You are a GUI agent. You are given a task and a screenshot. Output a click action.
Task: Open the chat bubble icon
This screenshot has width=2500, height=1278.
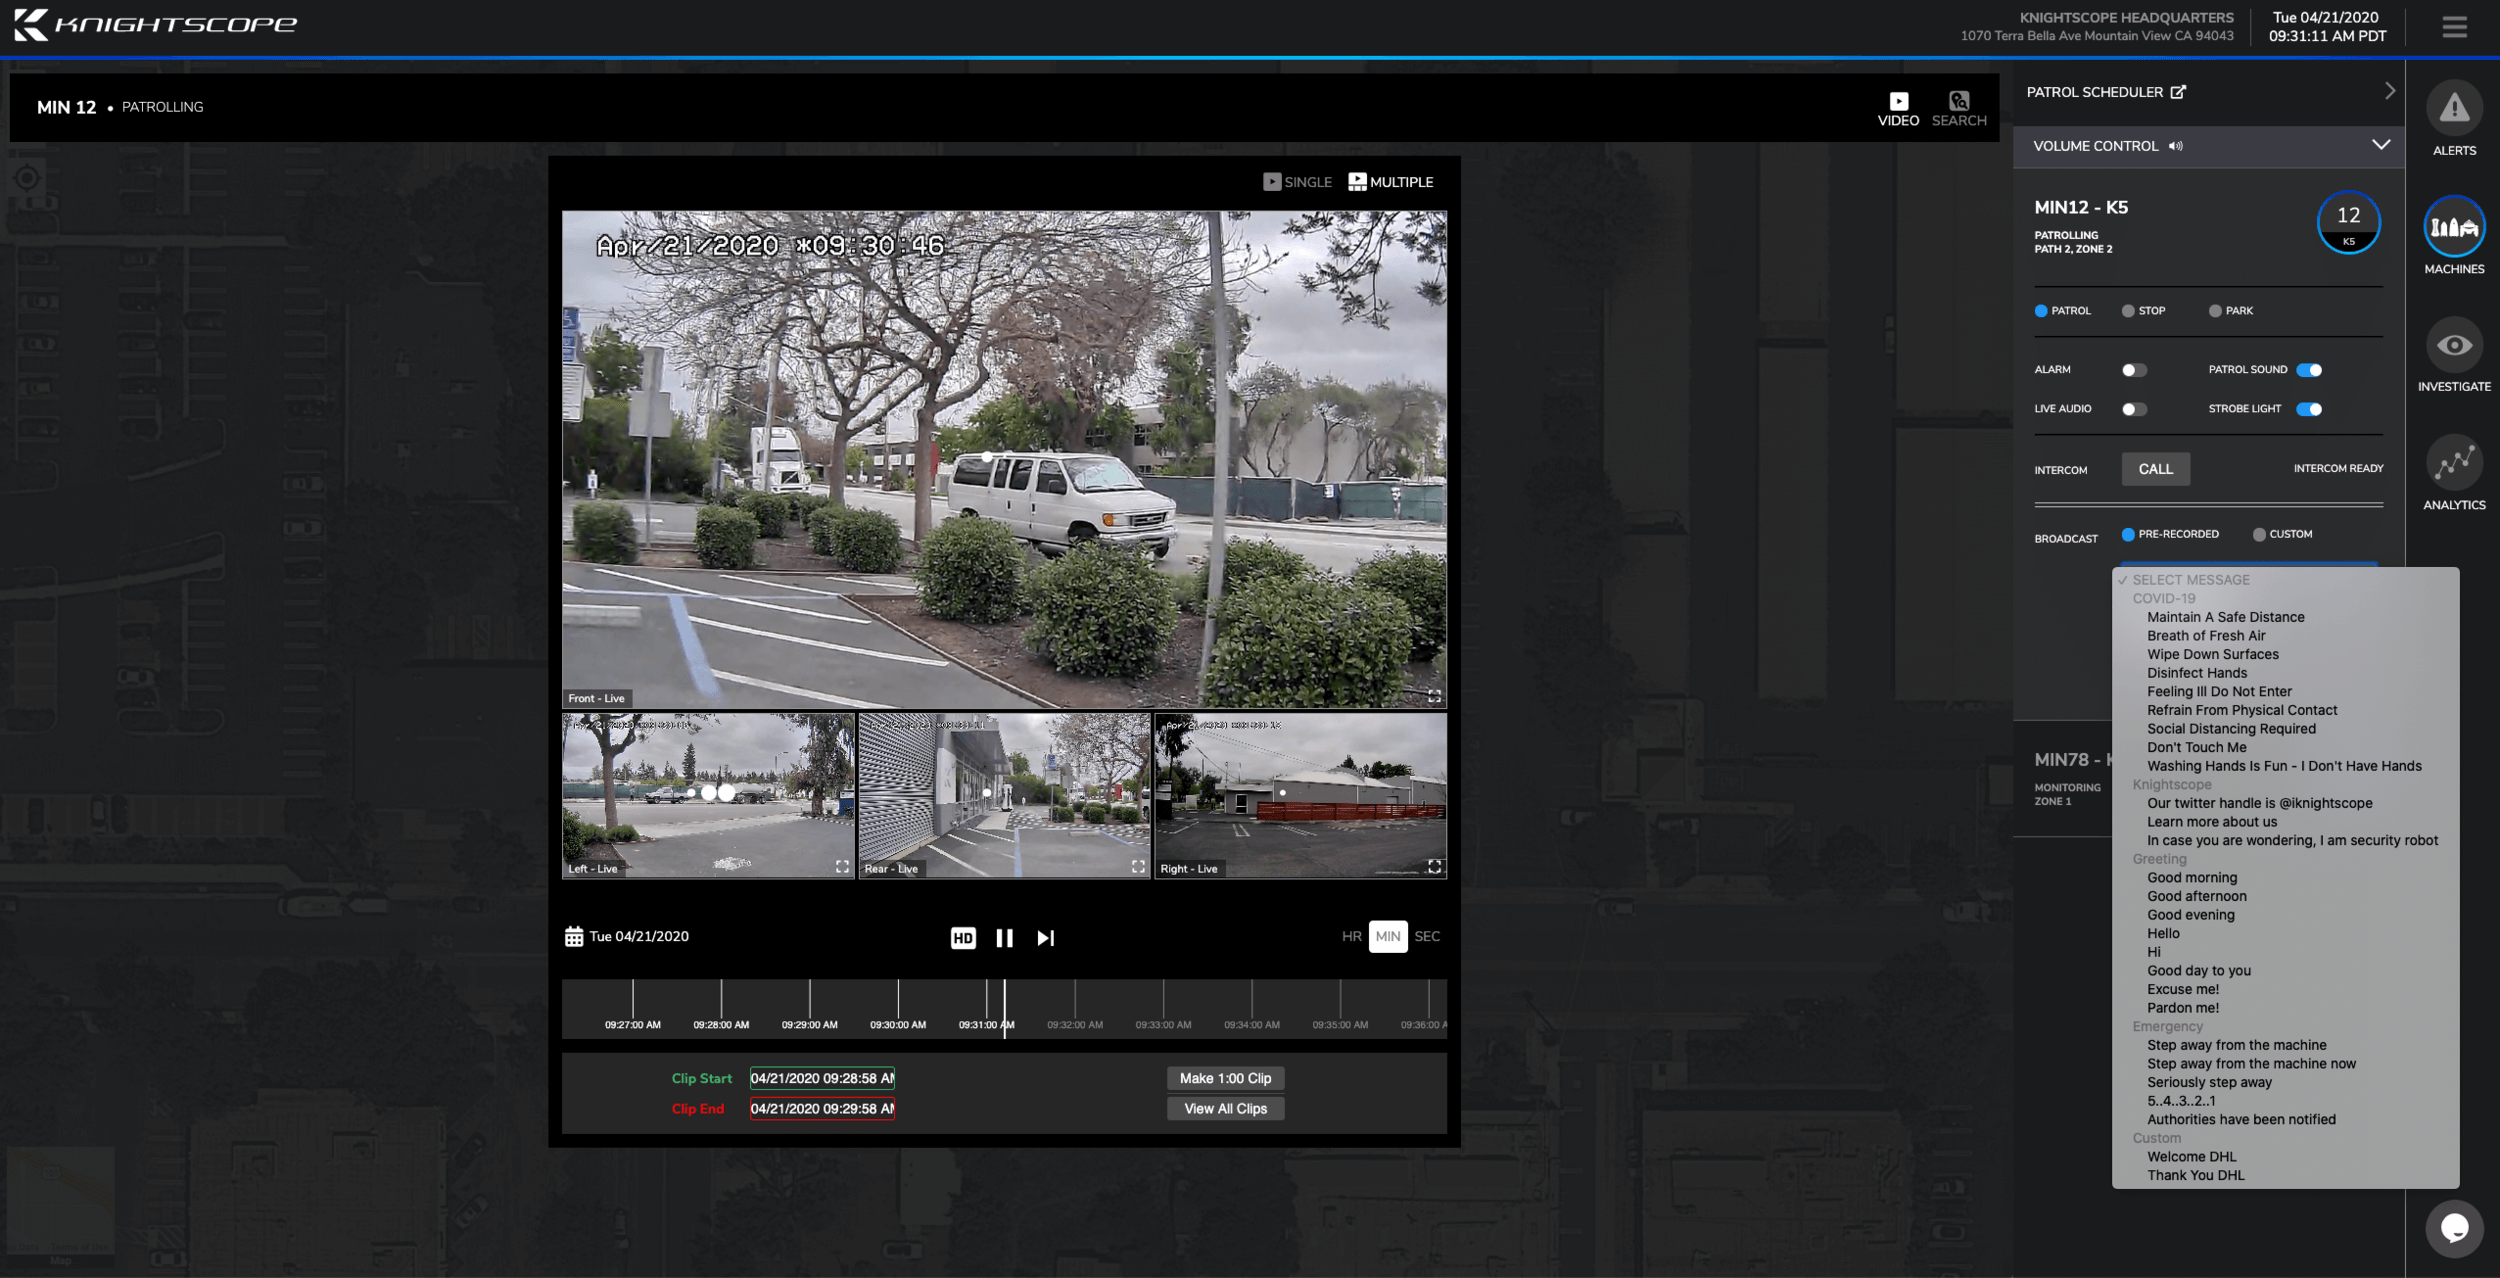click(2454, 1228)
